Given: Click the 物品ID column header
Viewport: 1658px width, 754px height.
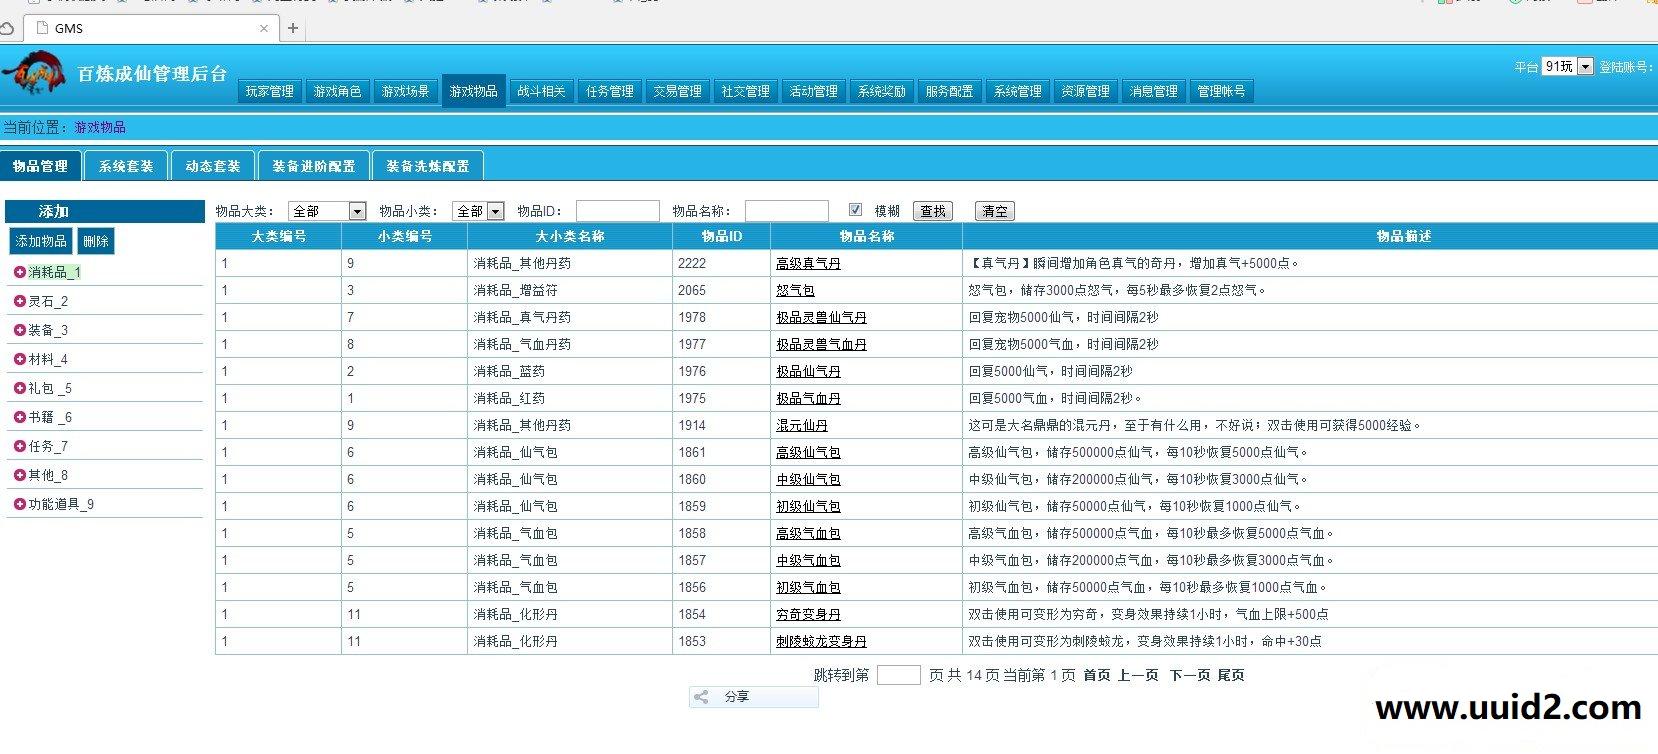Looking at the screenshot, I should click(x=722, y=236).
